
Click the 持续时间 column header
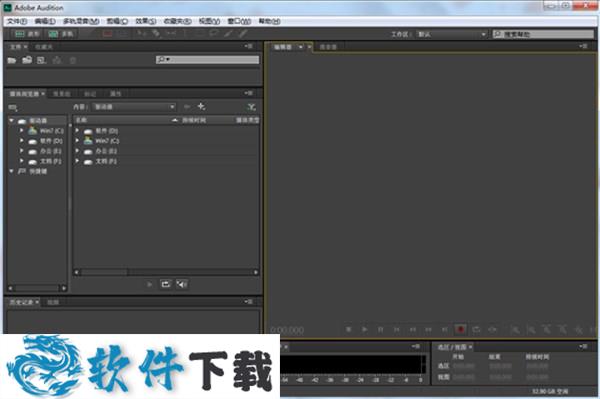click(194, 120)
